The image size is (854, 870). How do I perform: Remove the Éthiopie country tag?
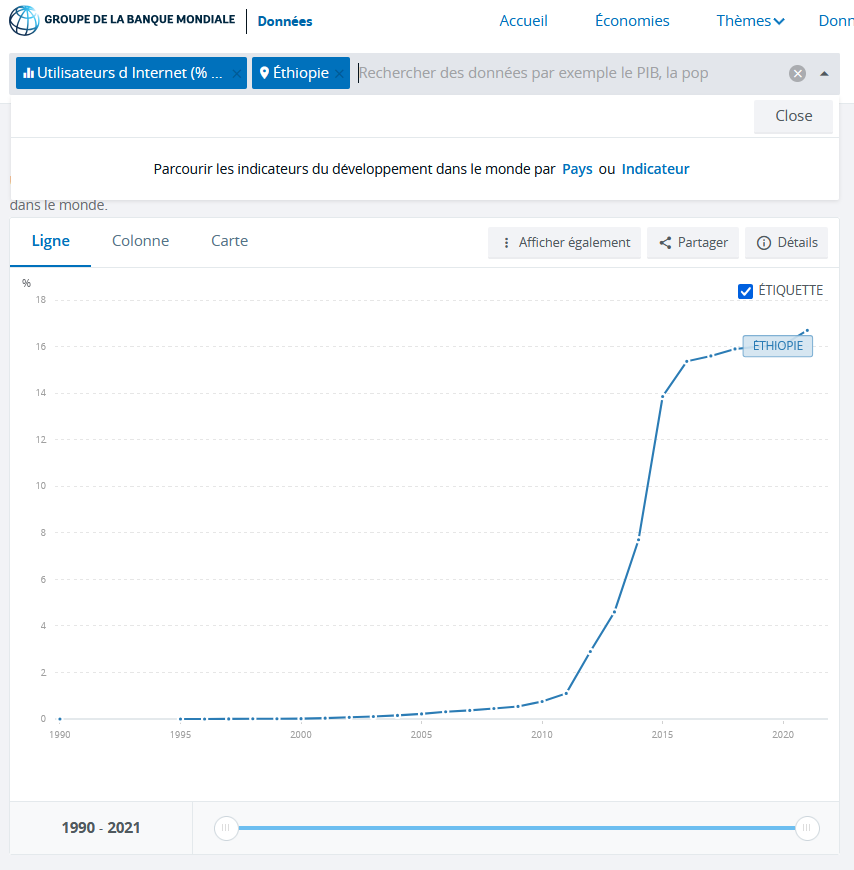[340, 73]
